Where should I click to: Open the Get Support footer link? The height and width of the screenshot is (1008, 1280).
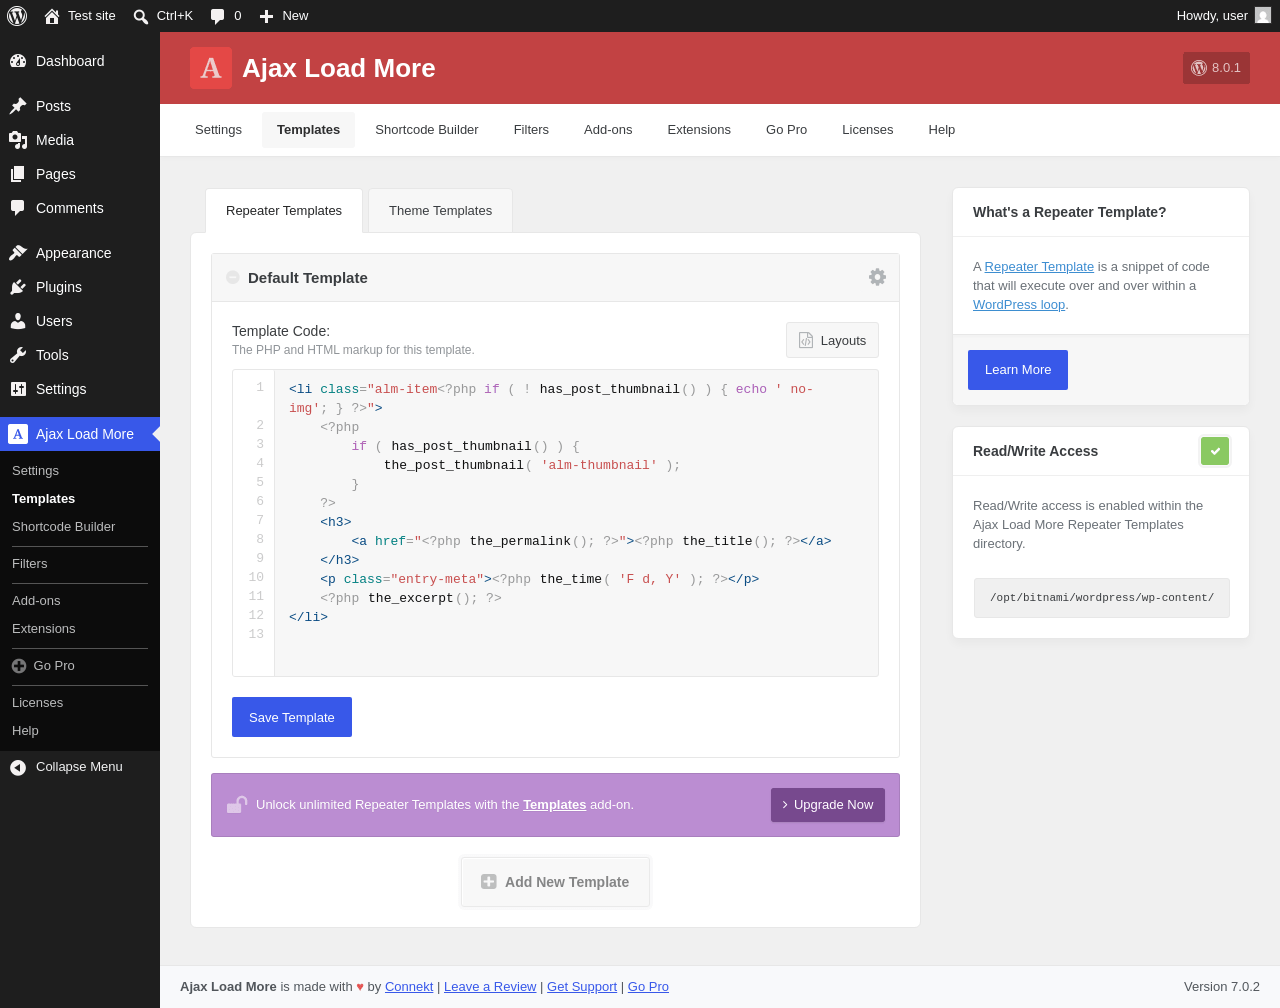(582, 987)
